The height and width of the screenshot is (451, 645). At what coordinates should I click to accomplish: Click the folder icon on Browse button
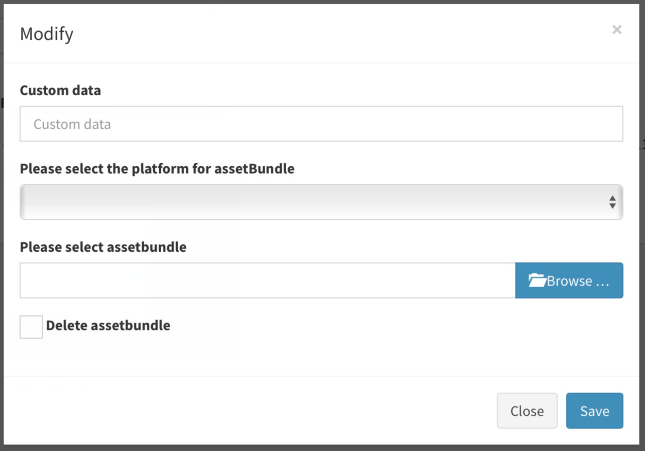(x=537, y=280)
